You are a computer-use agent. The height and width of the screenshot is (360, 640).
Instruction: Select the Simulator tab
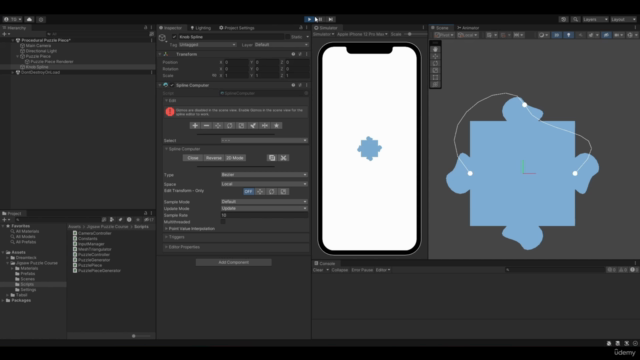326,28
